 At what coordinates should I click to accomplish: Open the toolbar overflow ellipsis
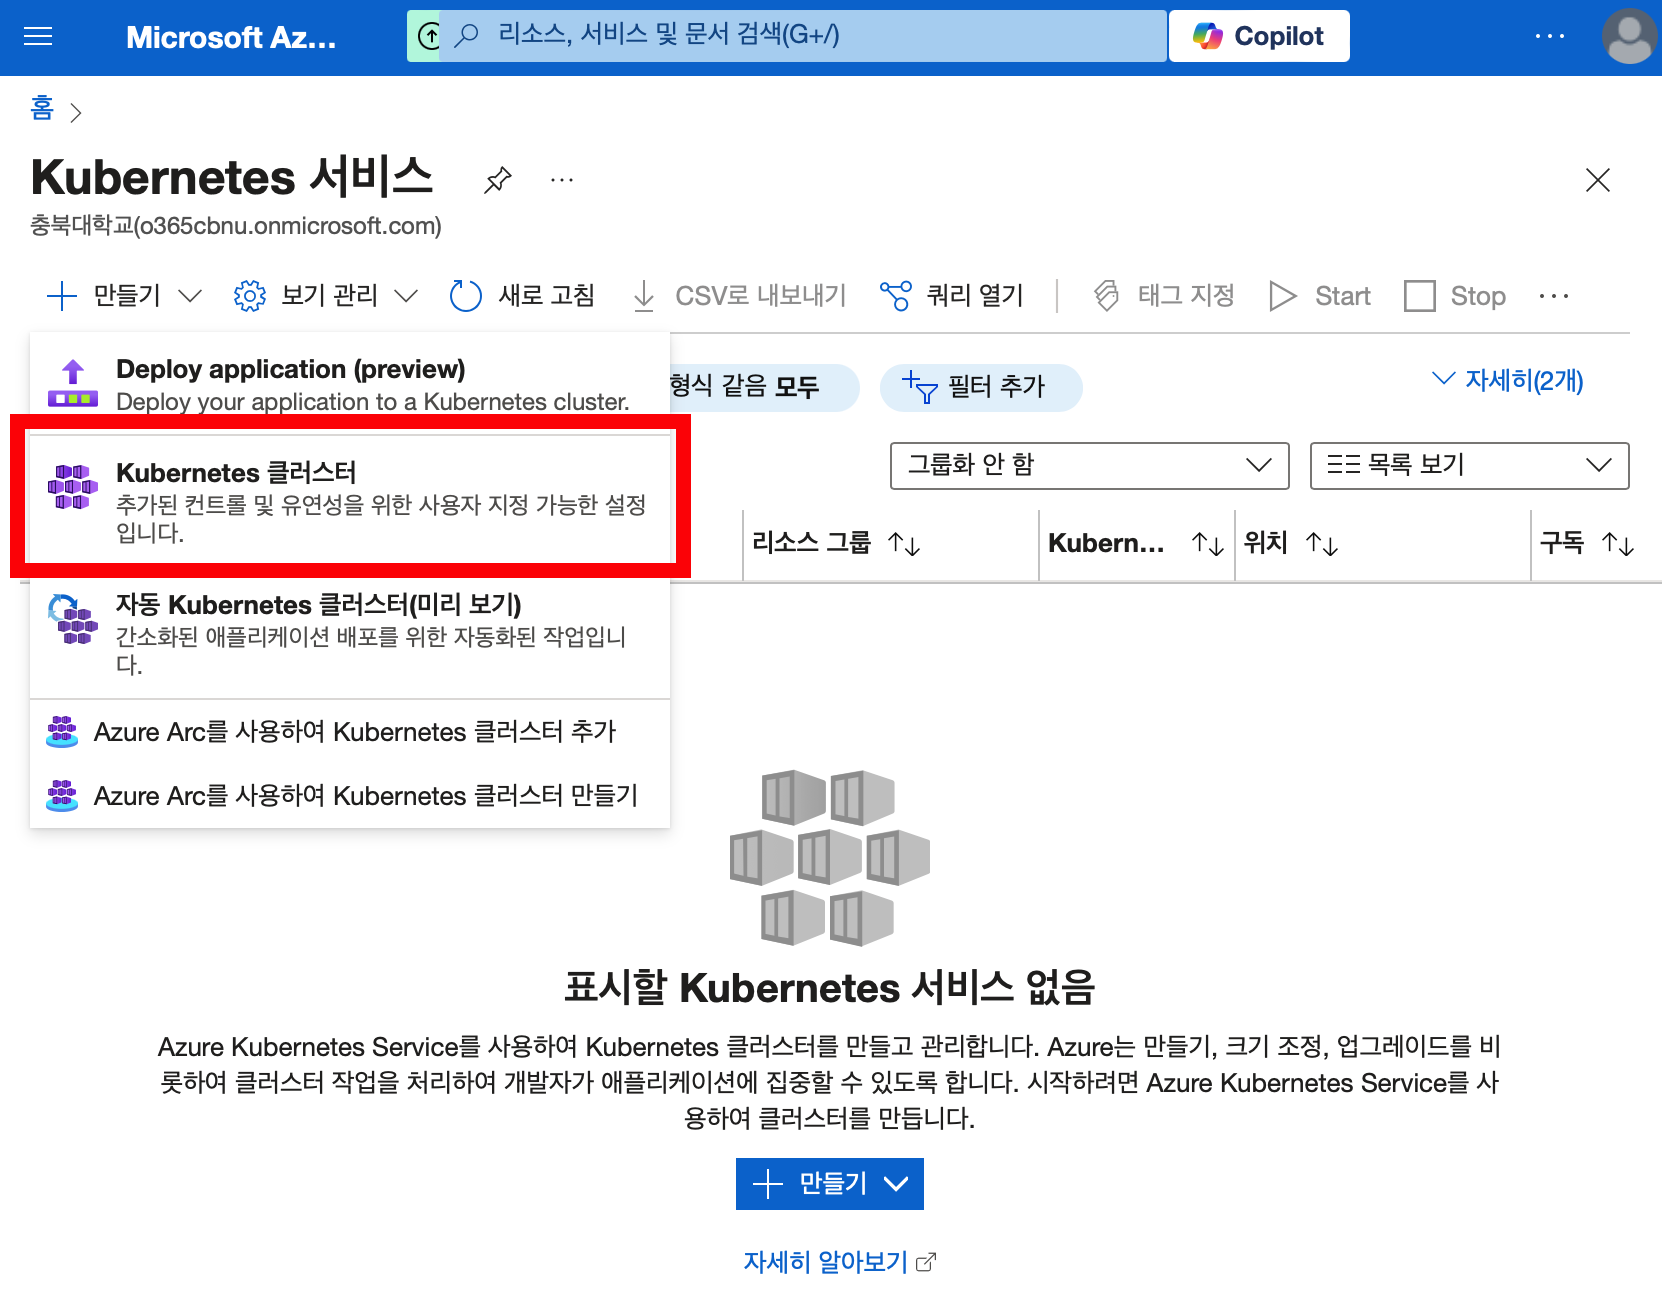(x=1554, y=296)
